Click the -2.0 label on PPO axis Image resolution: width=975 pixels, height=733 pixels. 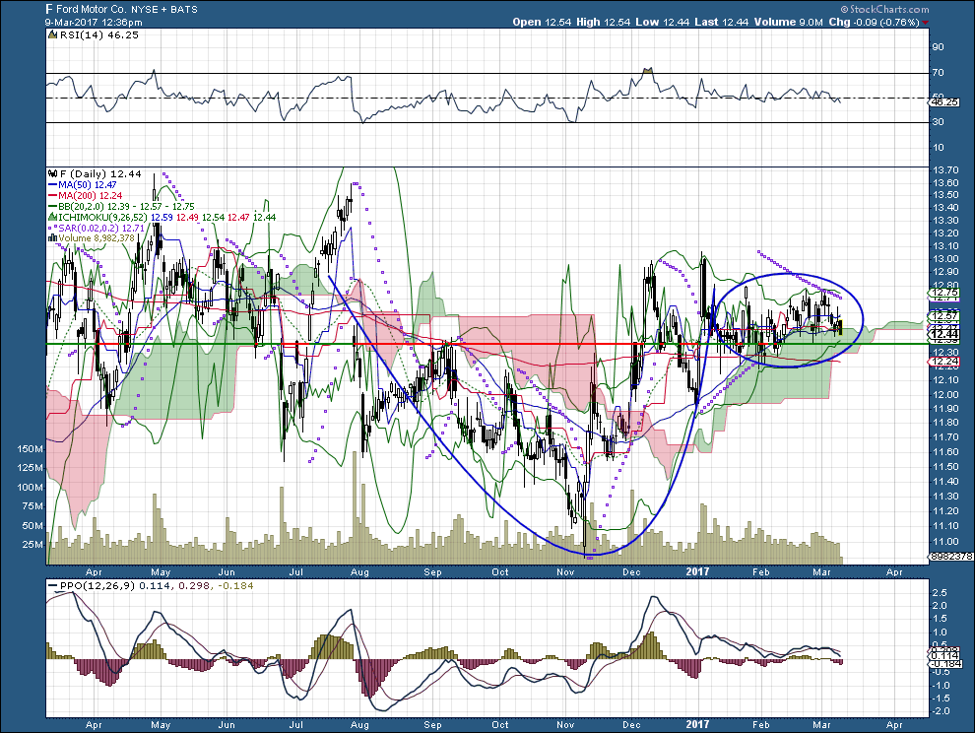click(x=939, y=711)
